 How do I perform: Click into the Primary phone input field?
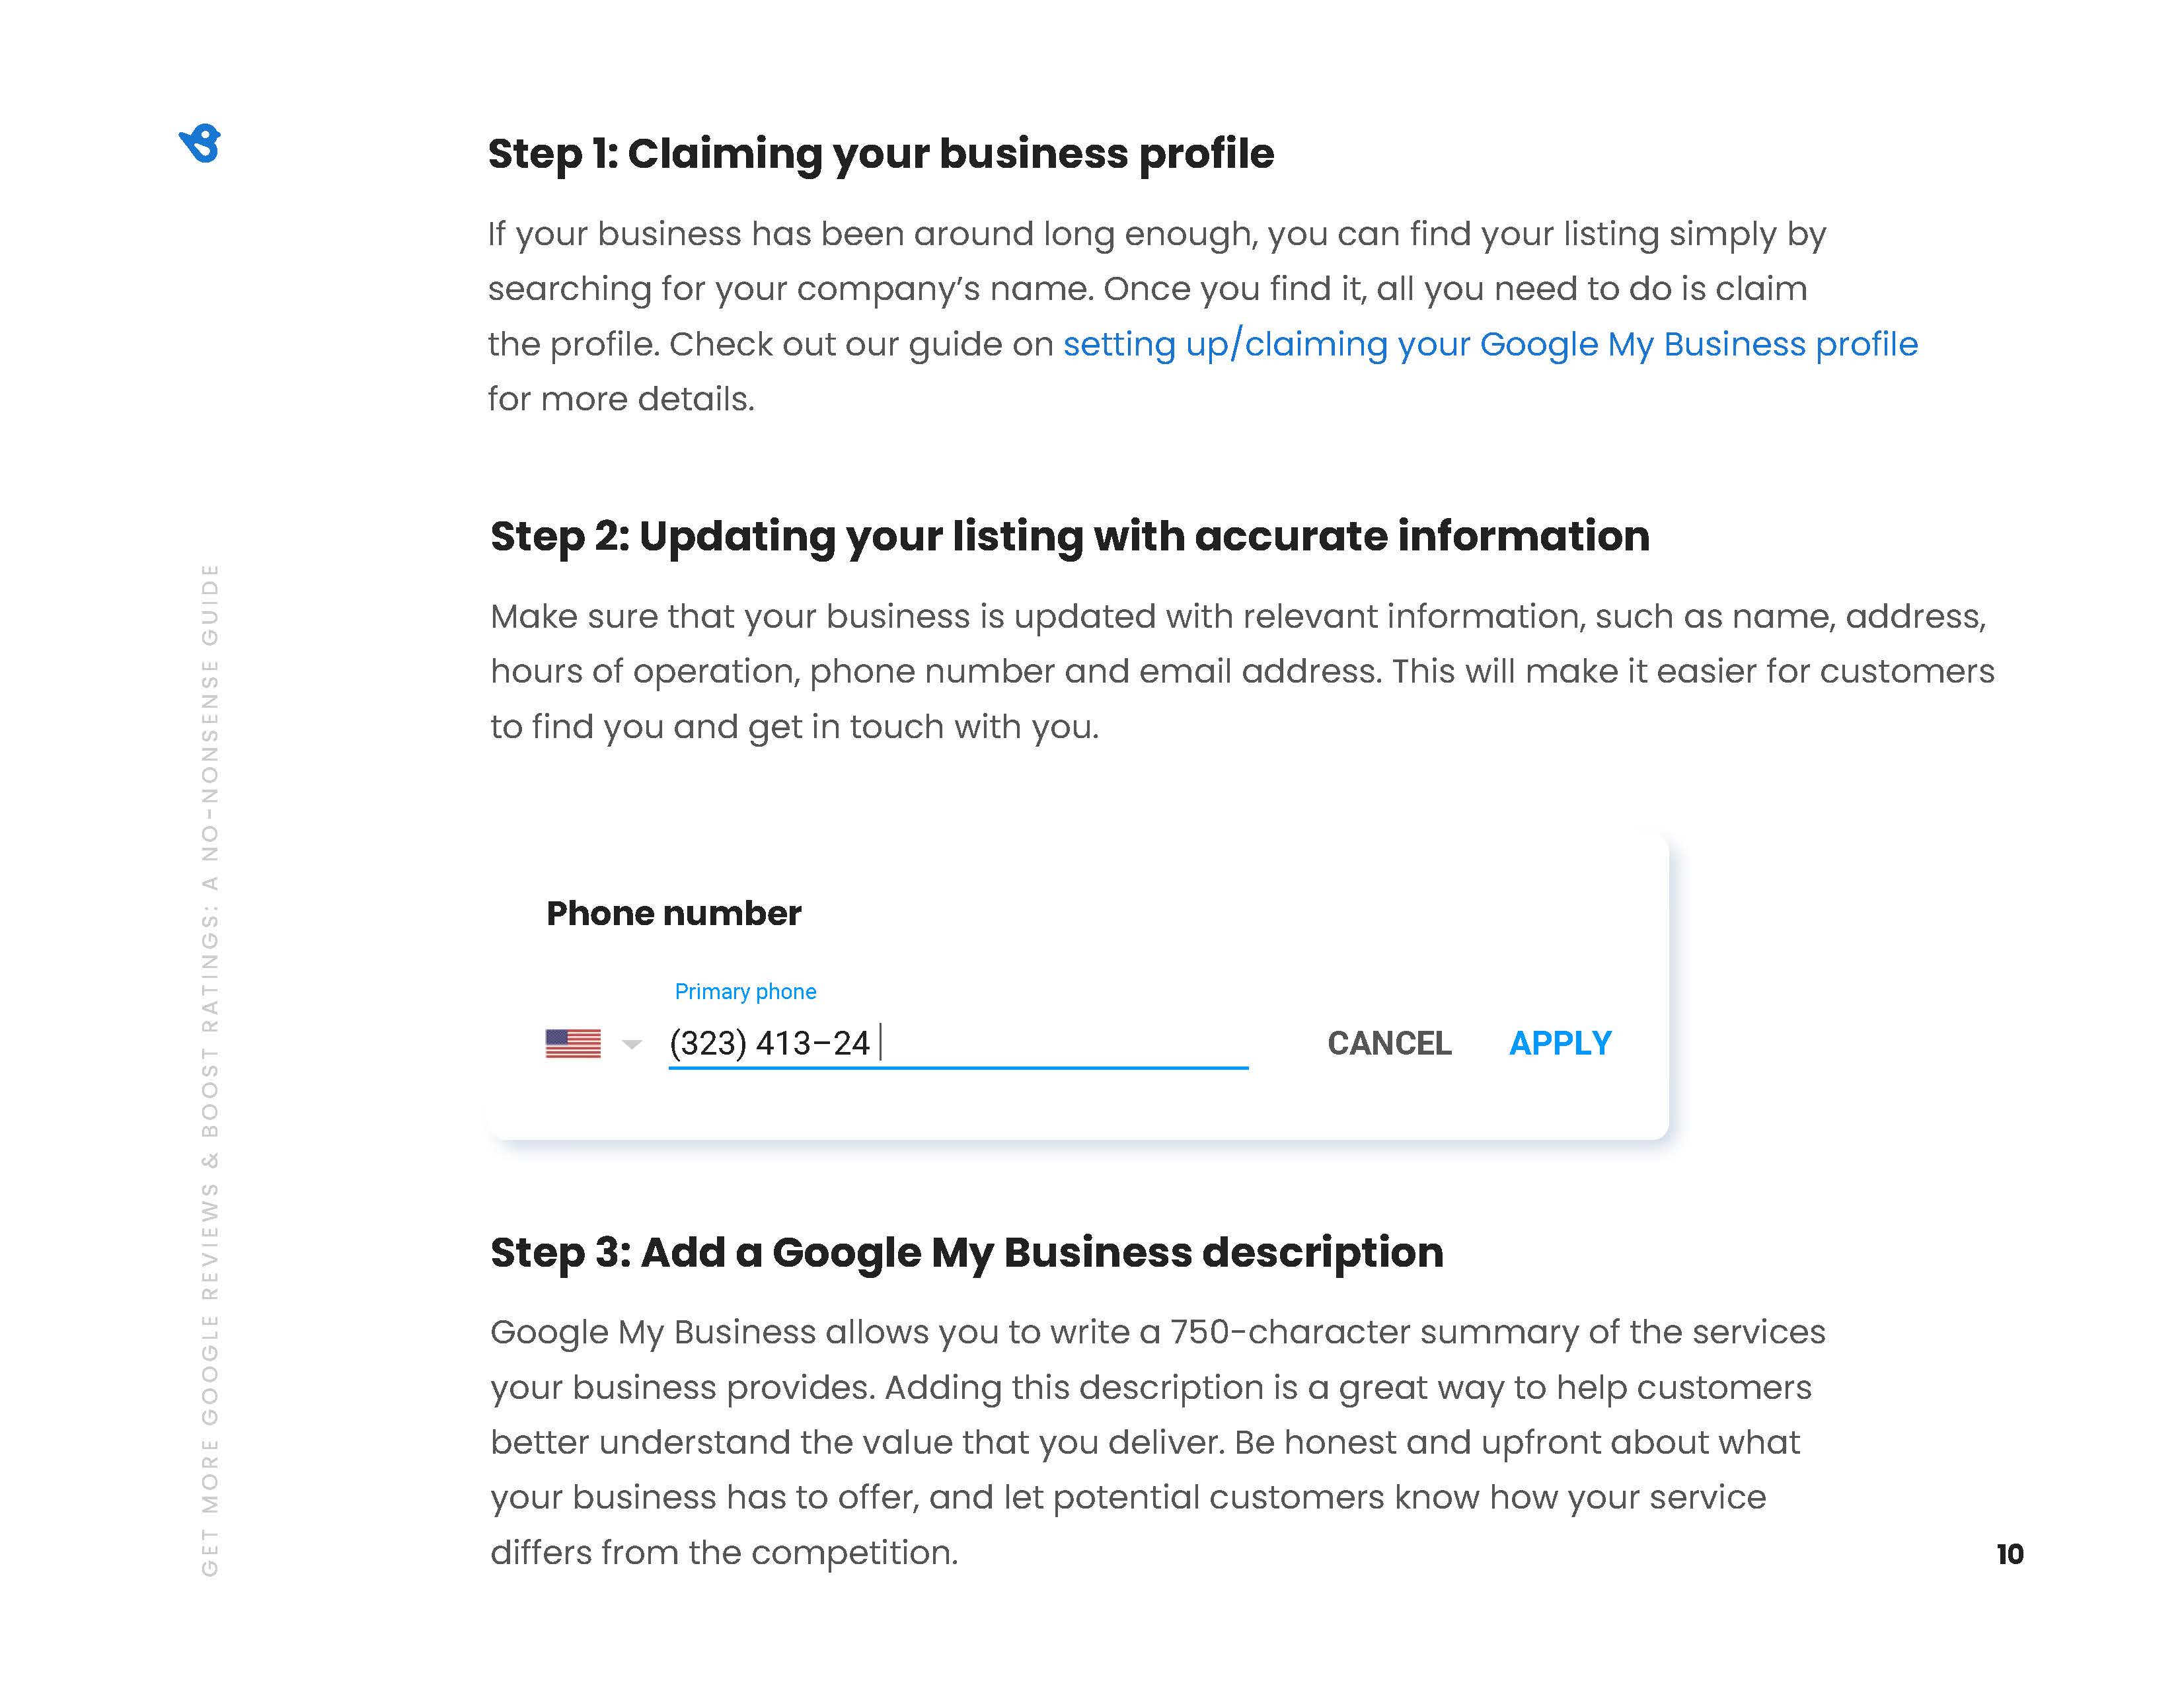pyautogui.click(x=1060, y=1043)
